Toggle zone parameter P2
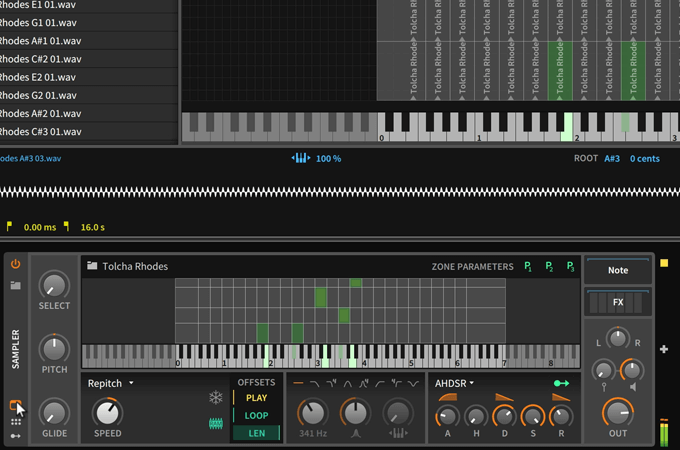The height and width of the screenshot is (450, 680). [549, 266]
